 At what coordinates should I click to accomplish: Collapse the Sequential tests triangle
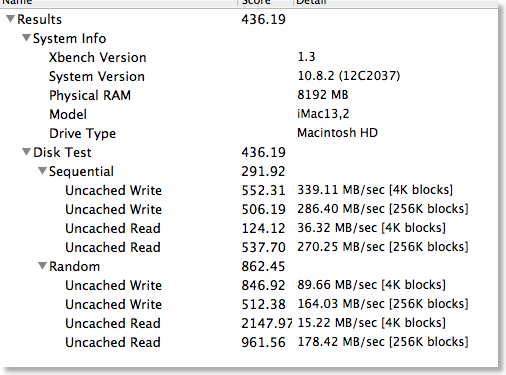pyautogui.click(x=42, y=171)
